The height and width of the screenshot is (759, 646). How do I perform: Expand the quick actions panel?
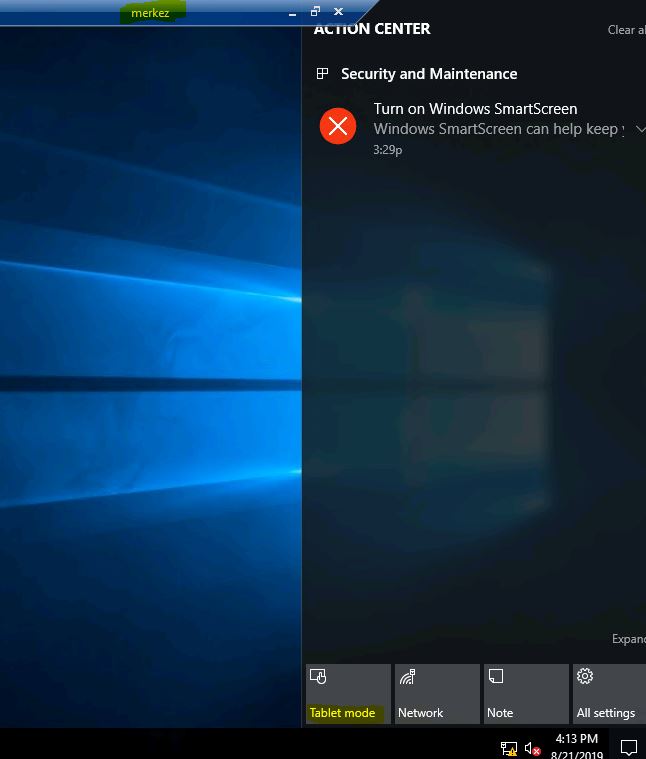coord(629,639)
